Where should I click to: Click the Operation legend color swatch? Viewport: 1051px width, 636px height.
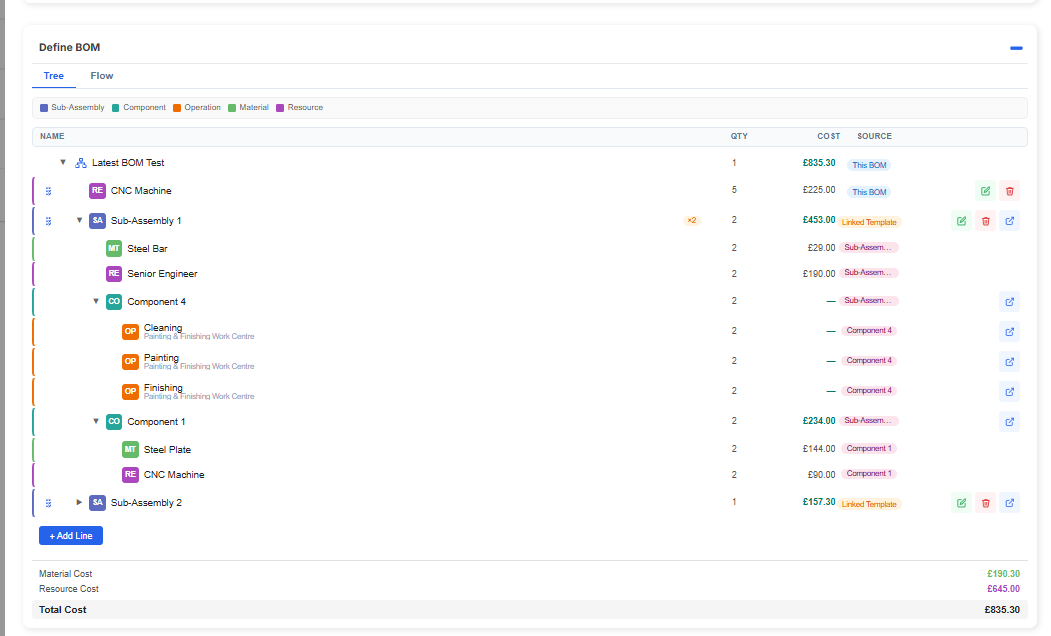click(x=177, y=108)
